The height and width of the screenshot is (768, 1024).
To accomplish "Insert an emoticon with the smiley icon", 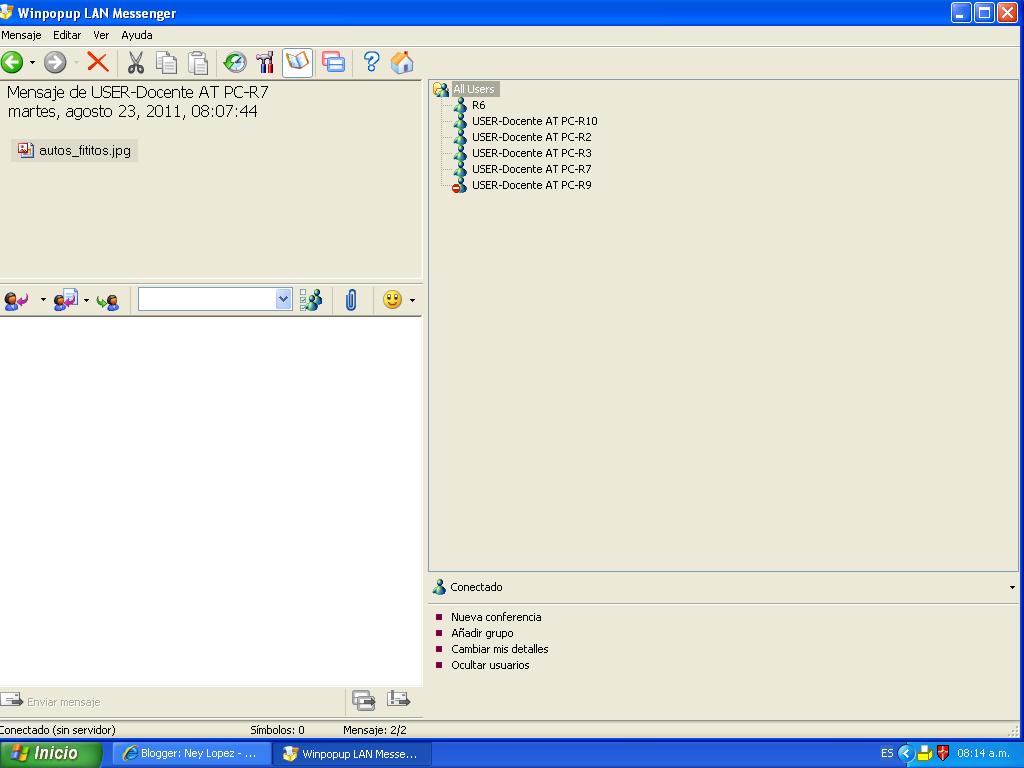I will (x=391, y=299).
